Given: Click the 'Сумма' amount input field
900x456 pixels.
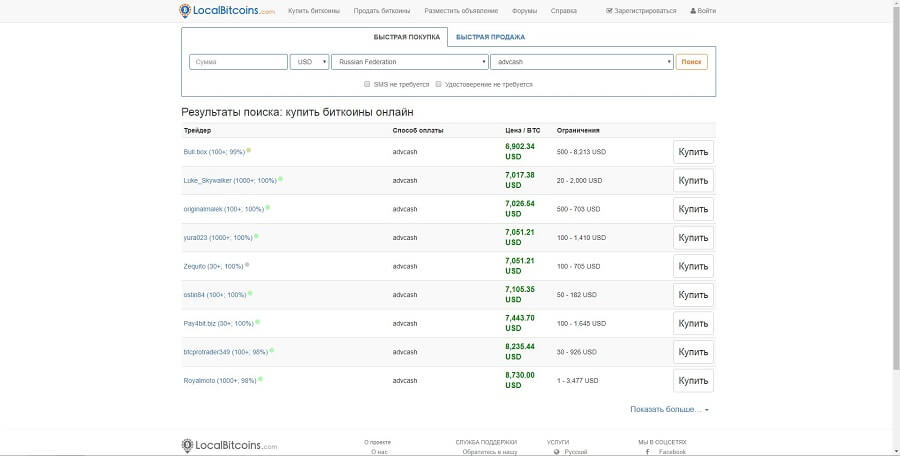Looking at the screenshot, I should click(x=238, y=62).
